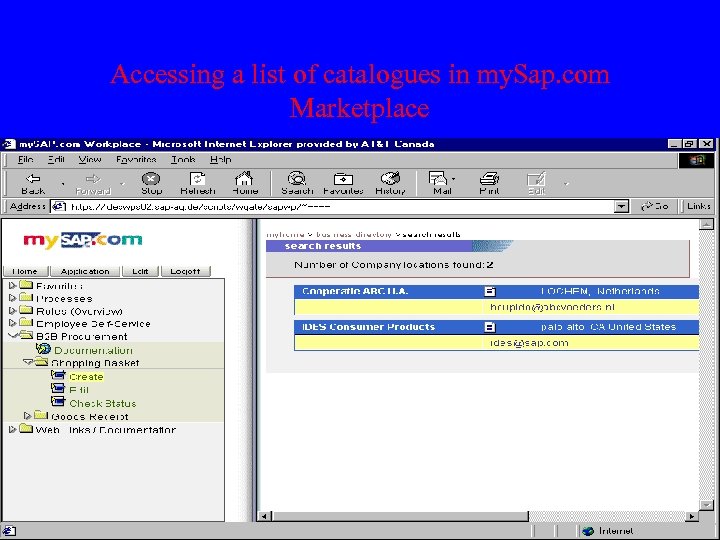Click the Application button
This screenshot has height=540, width=720.
pyautogui.click(x=85, y=271)
